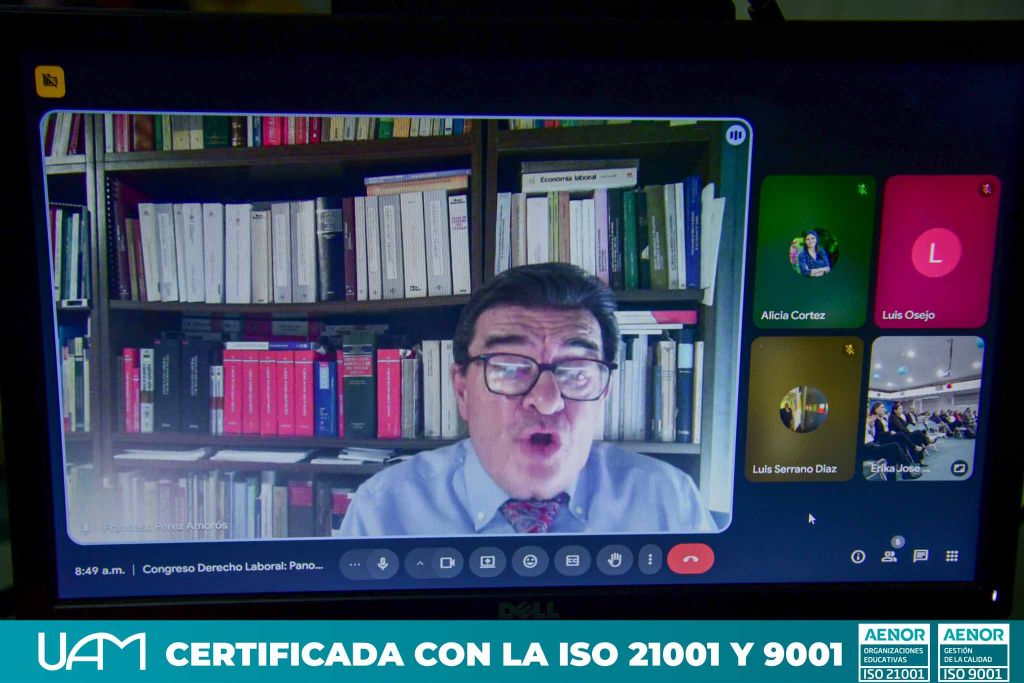The width and height of the screenshot is (1024, 683).
Task: Click Luis Serrano Diaz's round avatar
Action: point(804,409)
